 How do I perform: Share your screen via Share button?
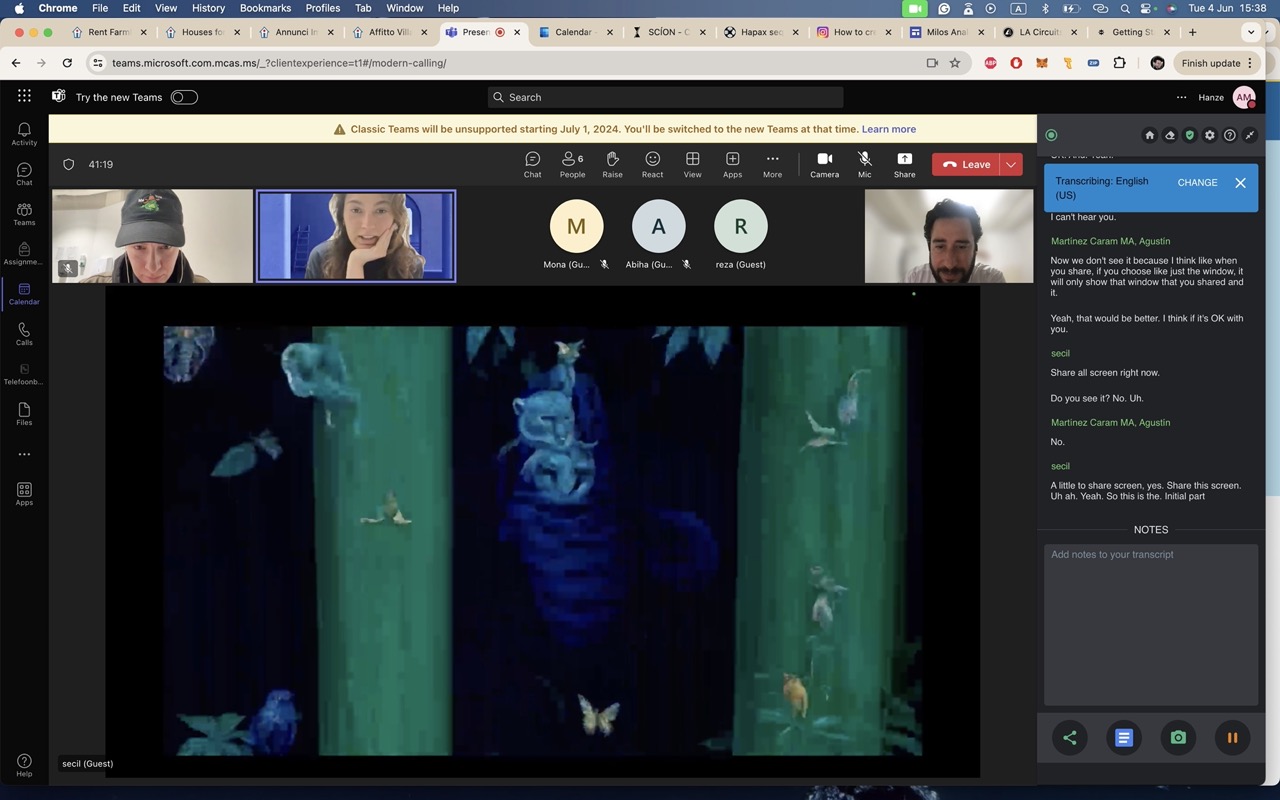pos(904,165)
